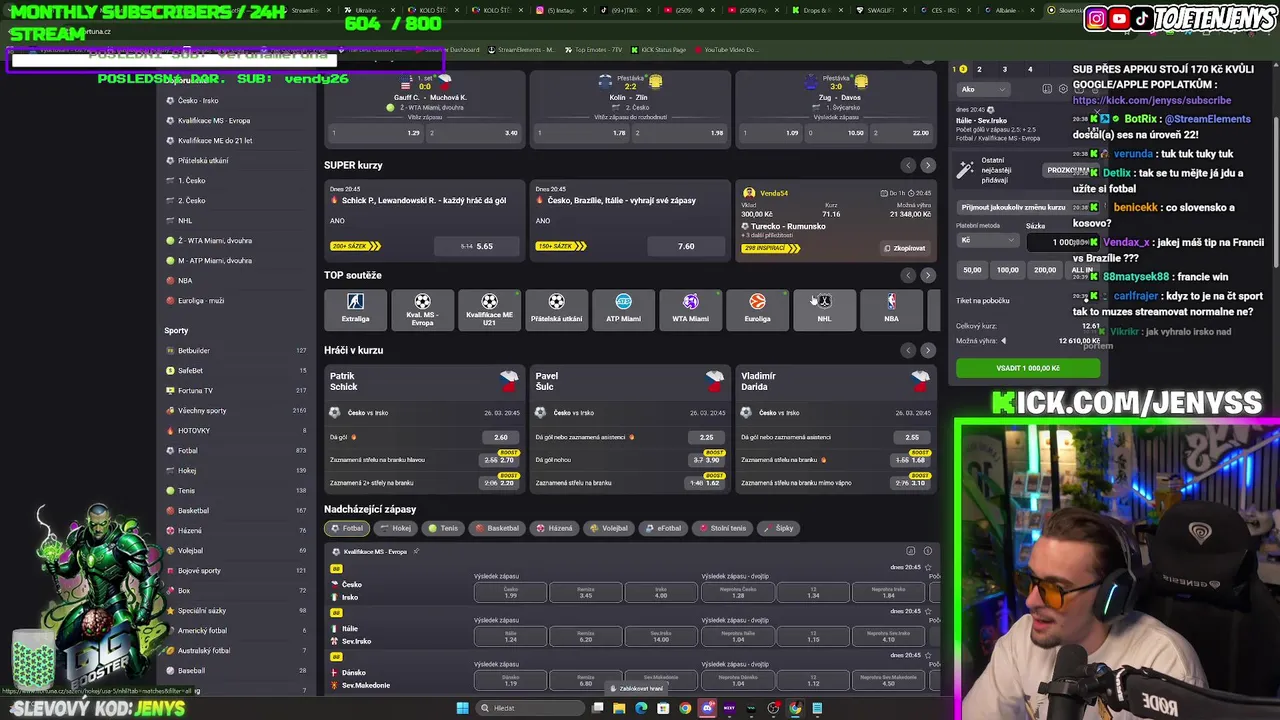Show next Hráči v kurzu cards

tap(927, 350)
